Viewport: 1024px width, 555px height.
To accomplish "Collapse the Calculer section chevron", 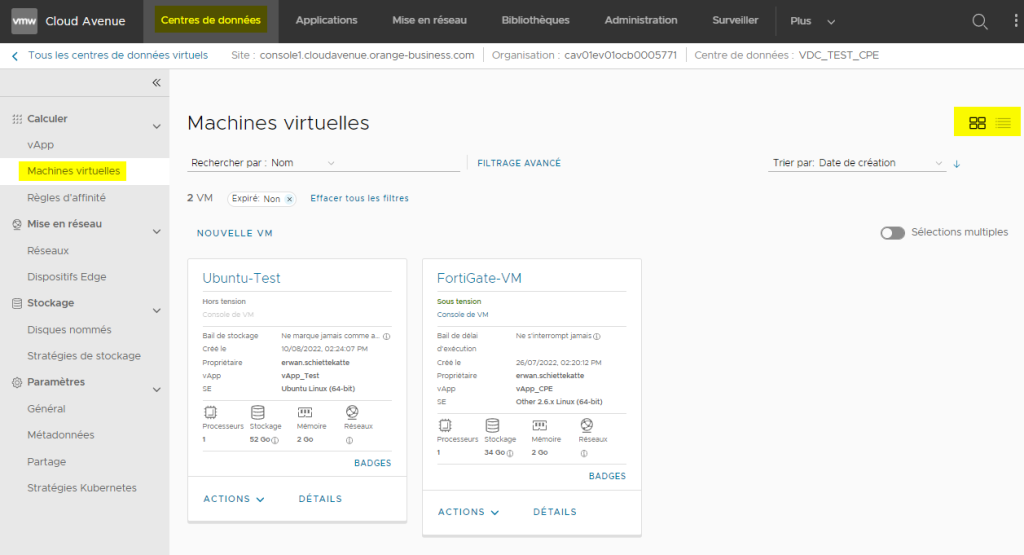I will point(156,126).
